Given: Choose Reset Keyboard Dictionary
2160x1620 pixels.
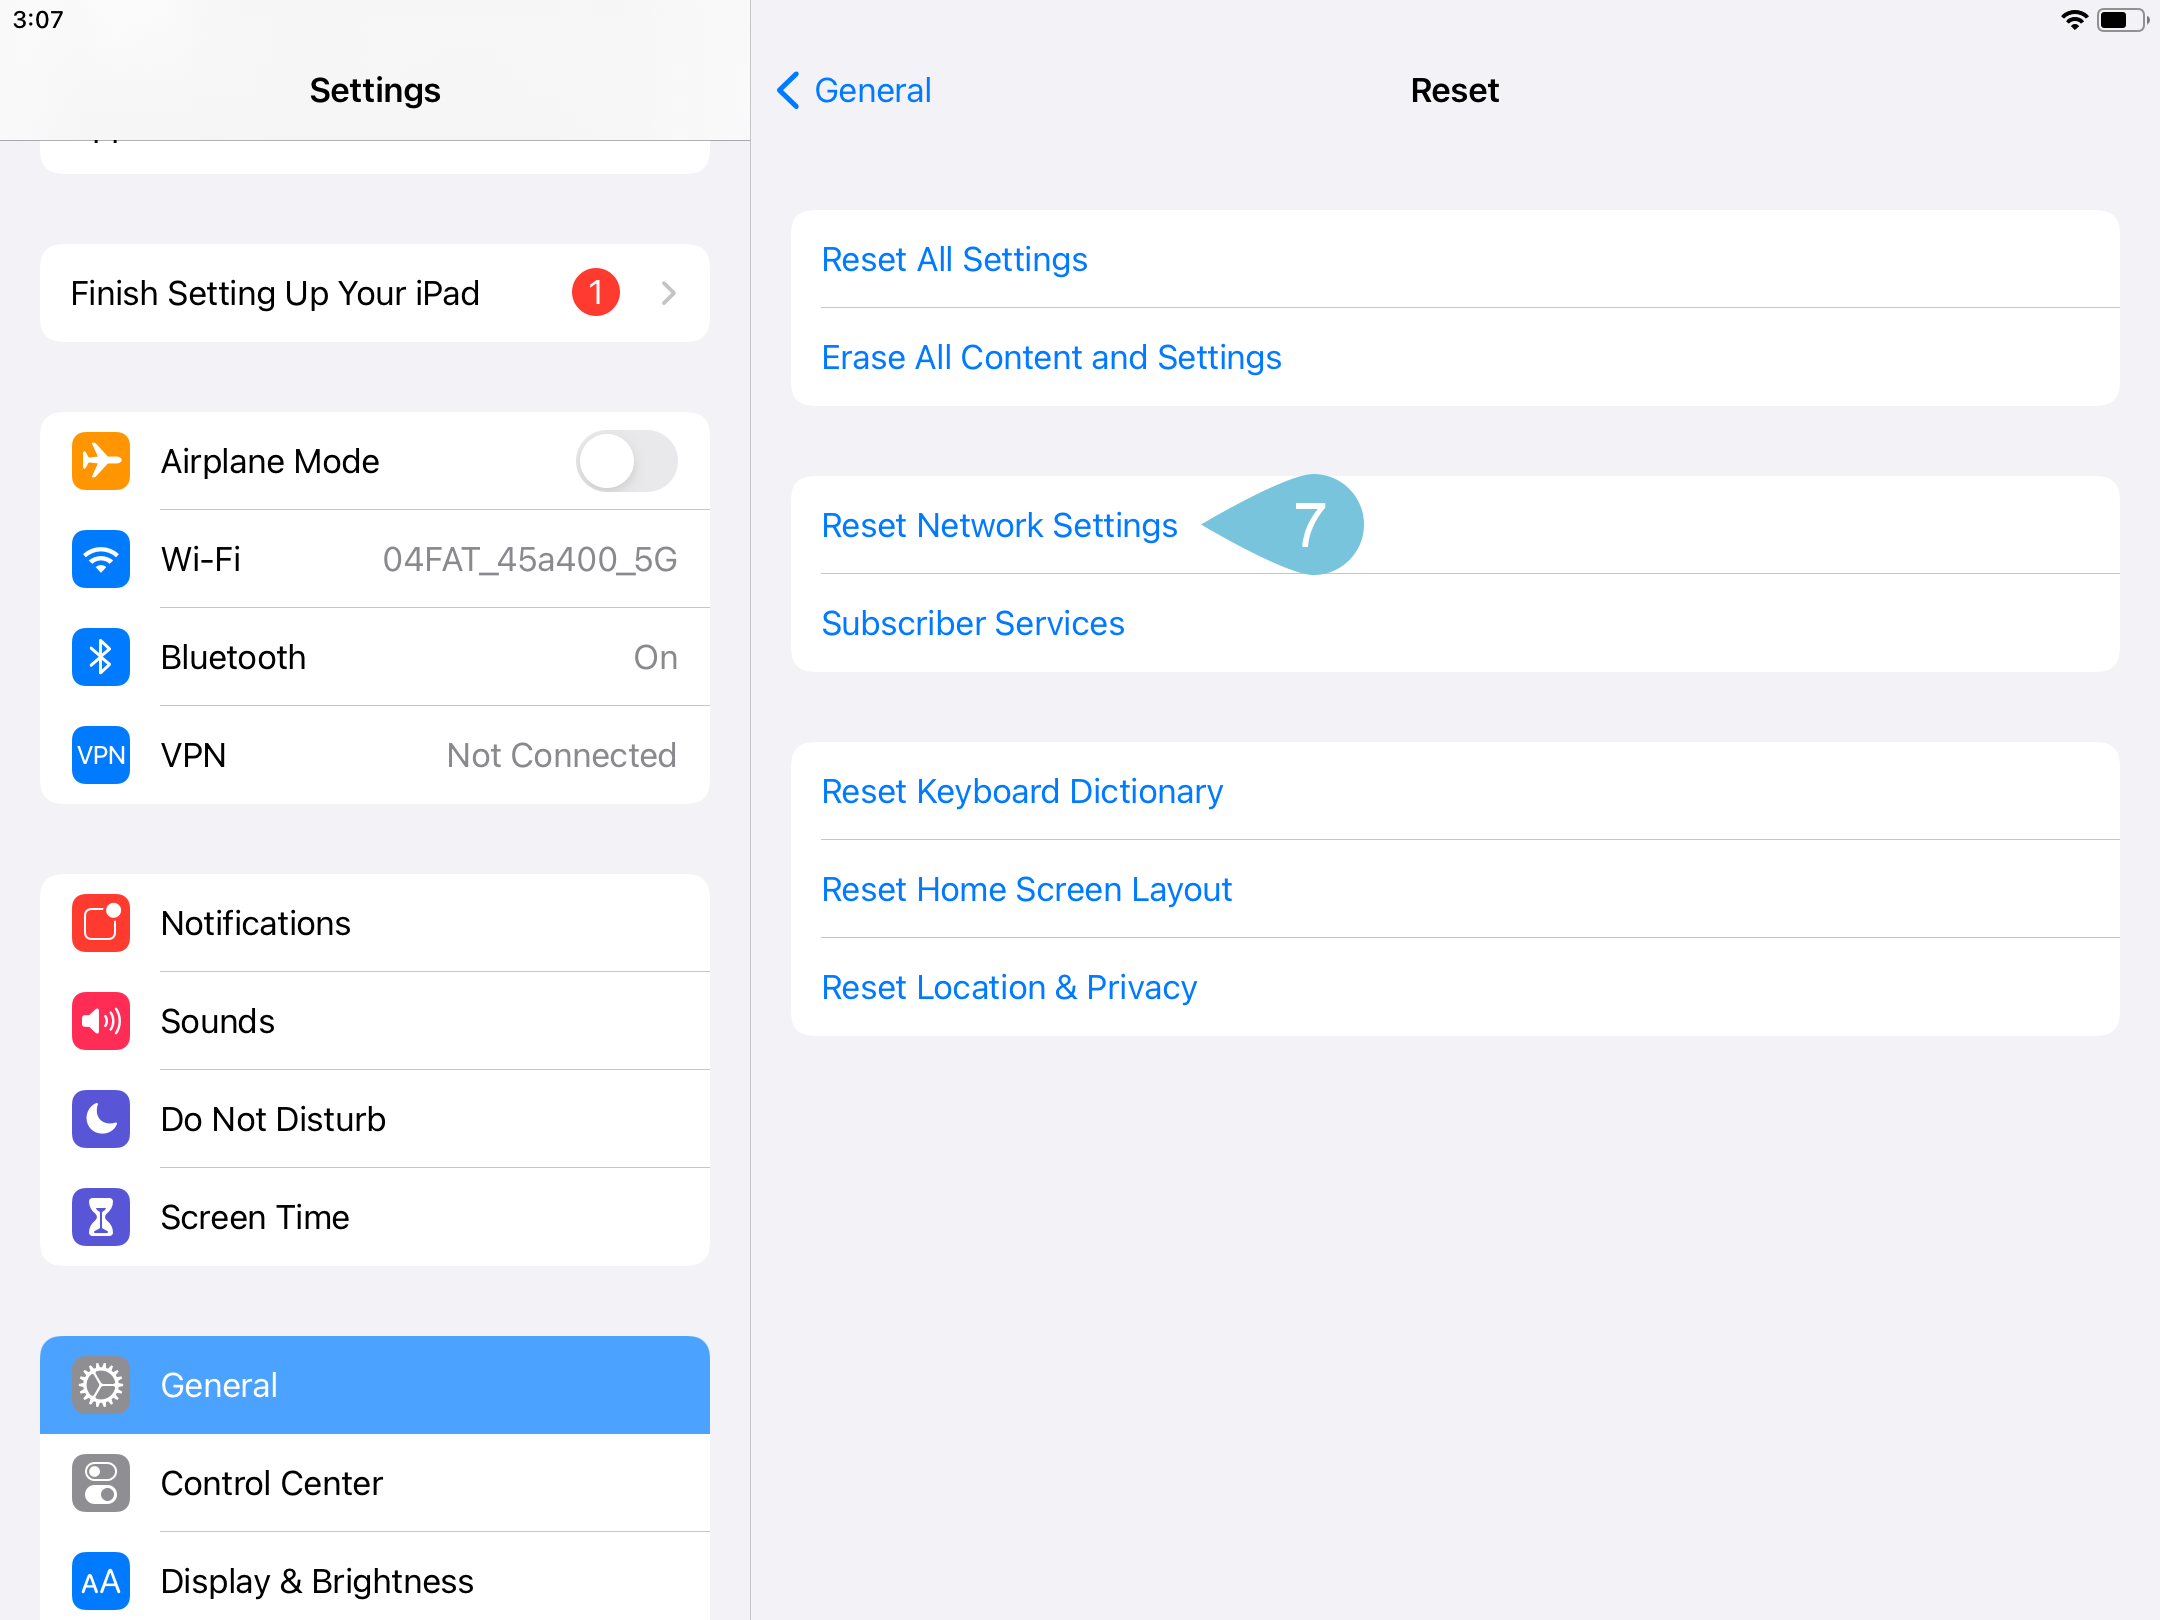Looking at the screenshot, I should click(1022, 791).
